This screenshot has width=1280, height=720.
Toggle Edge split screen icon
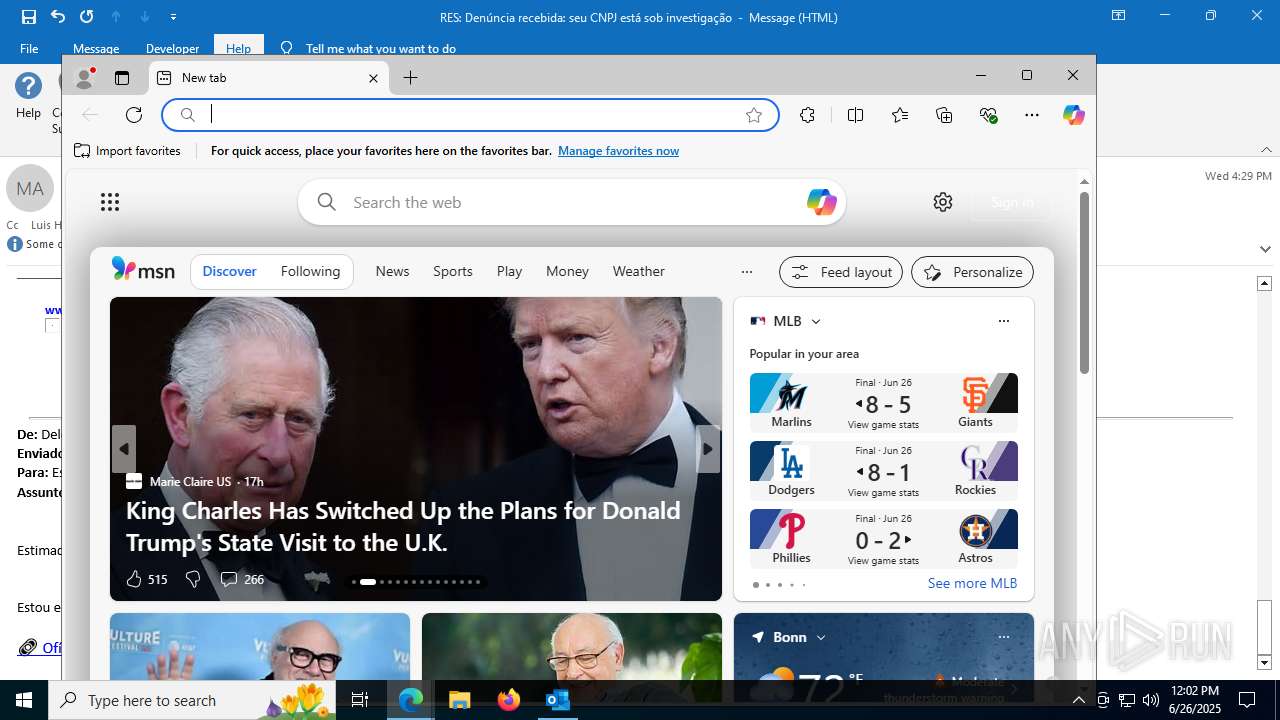(855, 115)
